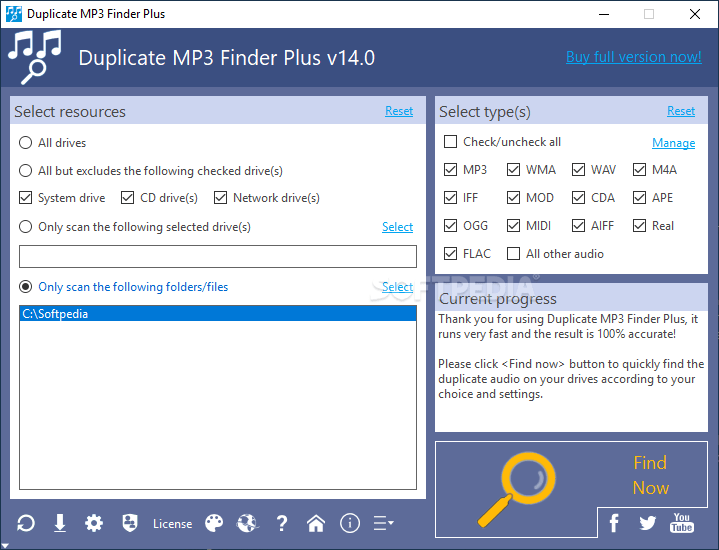719x550 pixels.
Task: Open License from the bottom toolbar
Action: (172, 523)
